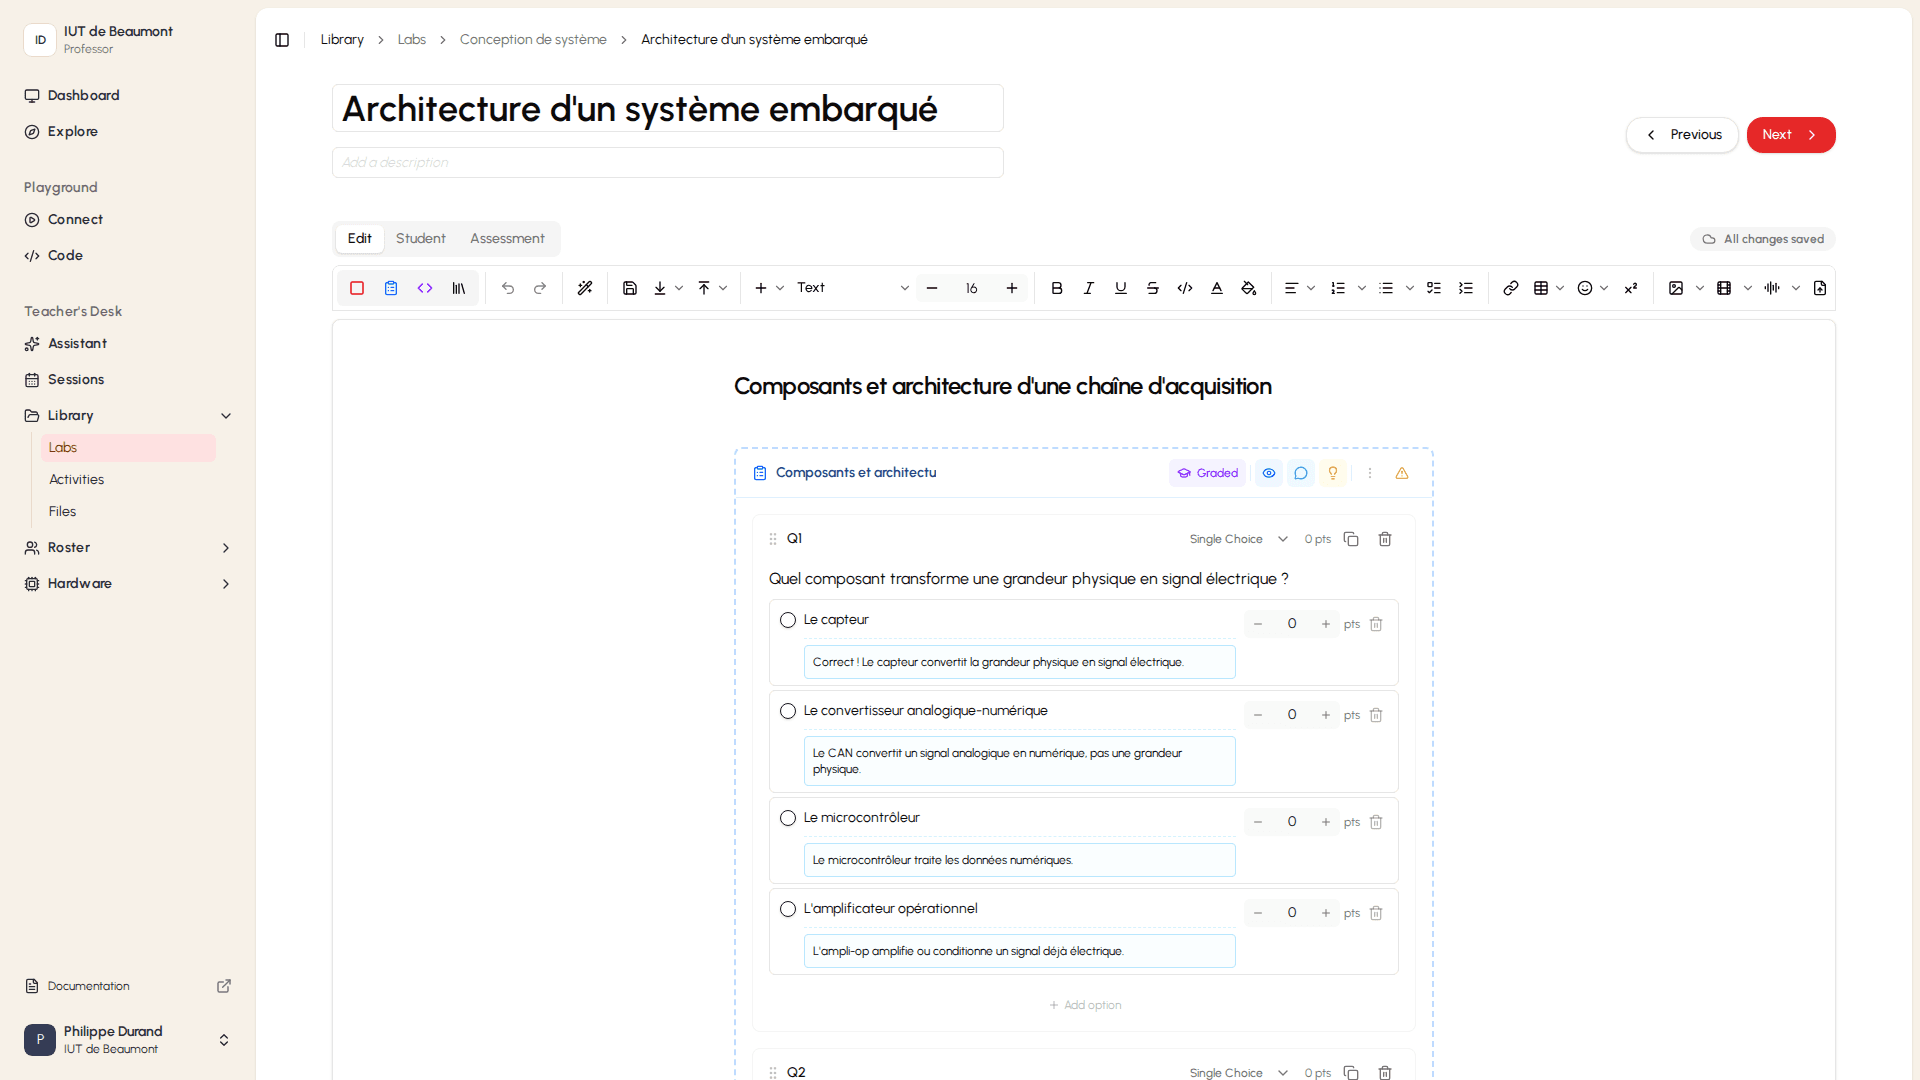Open the table insert dropdown arrow
The image size is (1920, 1080).
tap(1560, 288)
